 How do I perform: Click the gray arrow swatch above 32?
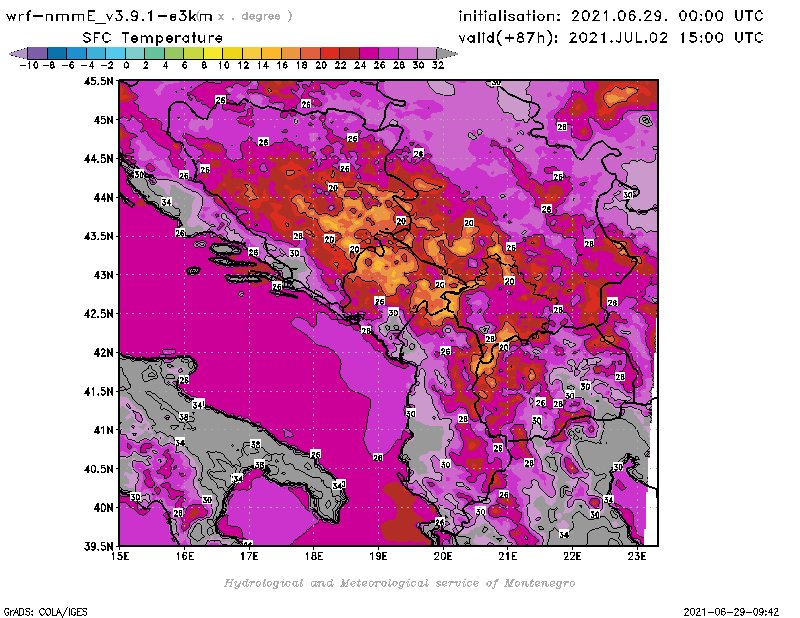click(x=446, y=53)
